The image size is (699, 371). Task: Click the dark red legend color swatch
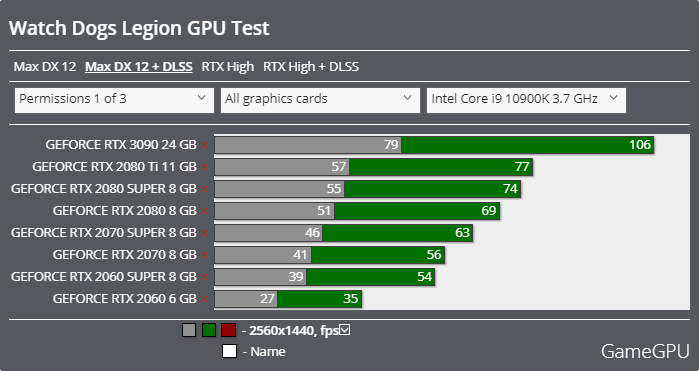pos(229,330)
